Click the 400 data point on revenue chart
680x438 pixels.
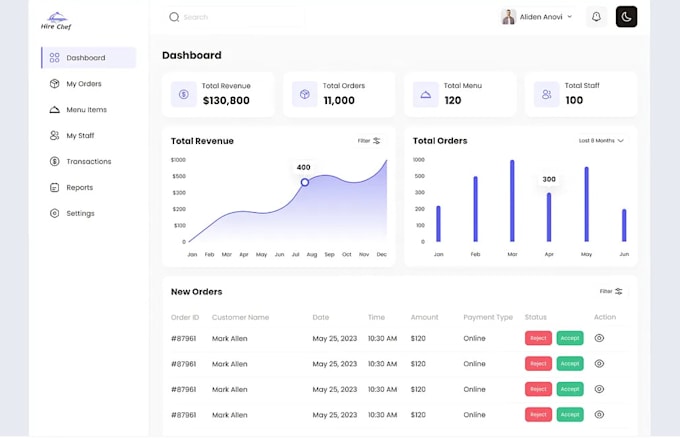coord(305,182)
